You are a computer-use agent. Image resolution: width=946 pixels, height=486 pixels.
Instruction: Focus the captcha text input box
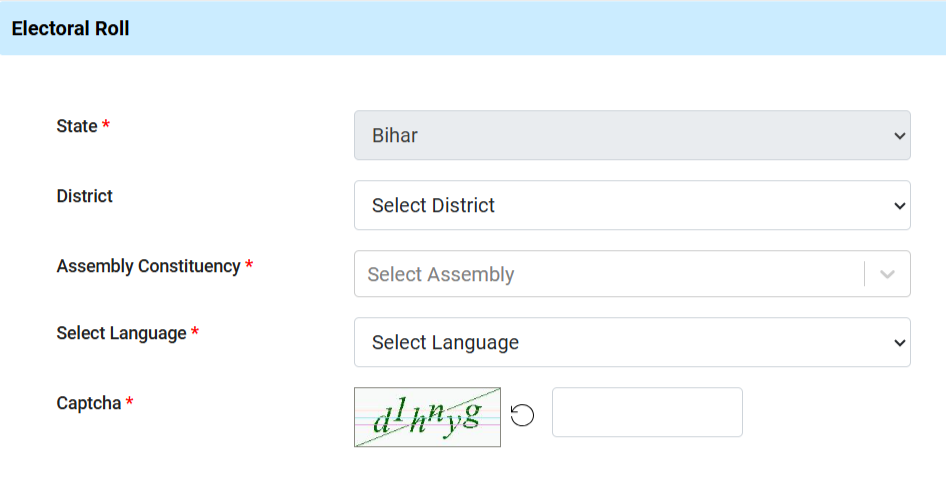[647, 412]
